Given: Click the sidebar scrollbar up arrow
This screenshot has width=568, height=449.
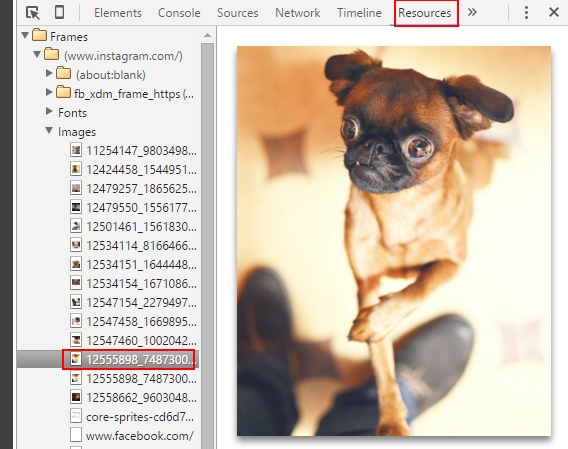Looking at the screenshot, I should (208, 36).
